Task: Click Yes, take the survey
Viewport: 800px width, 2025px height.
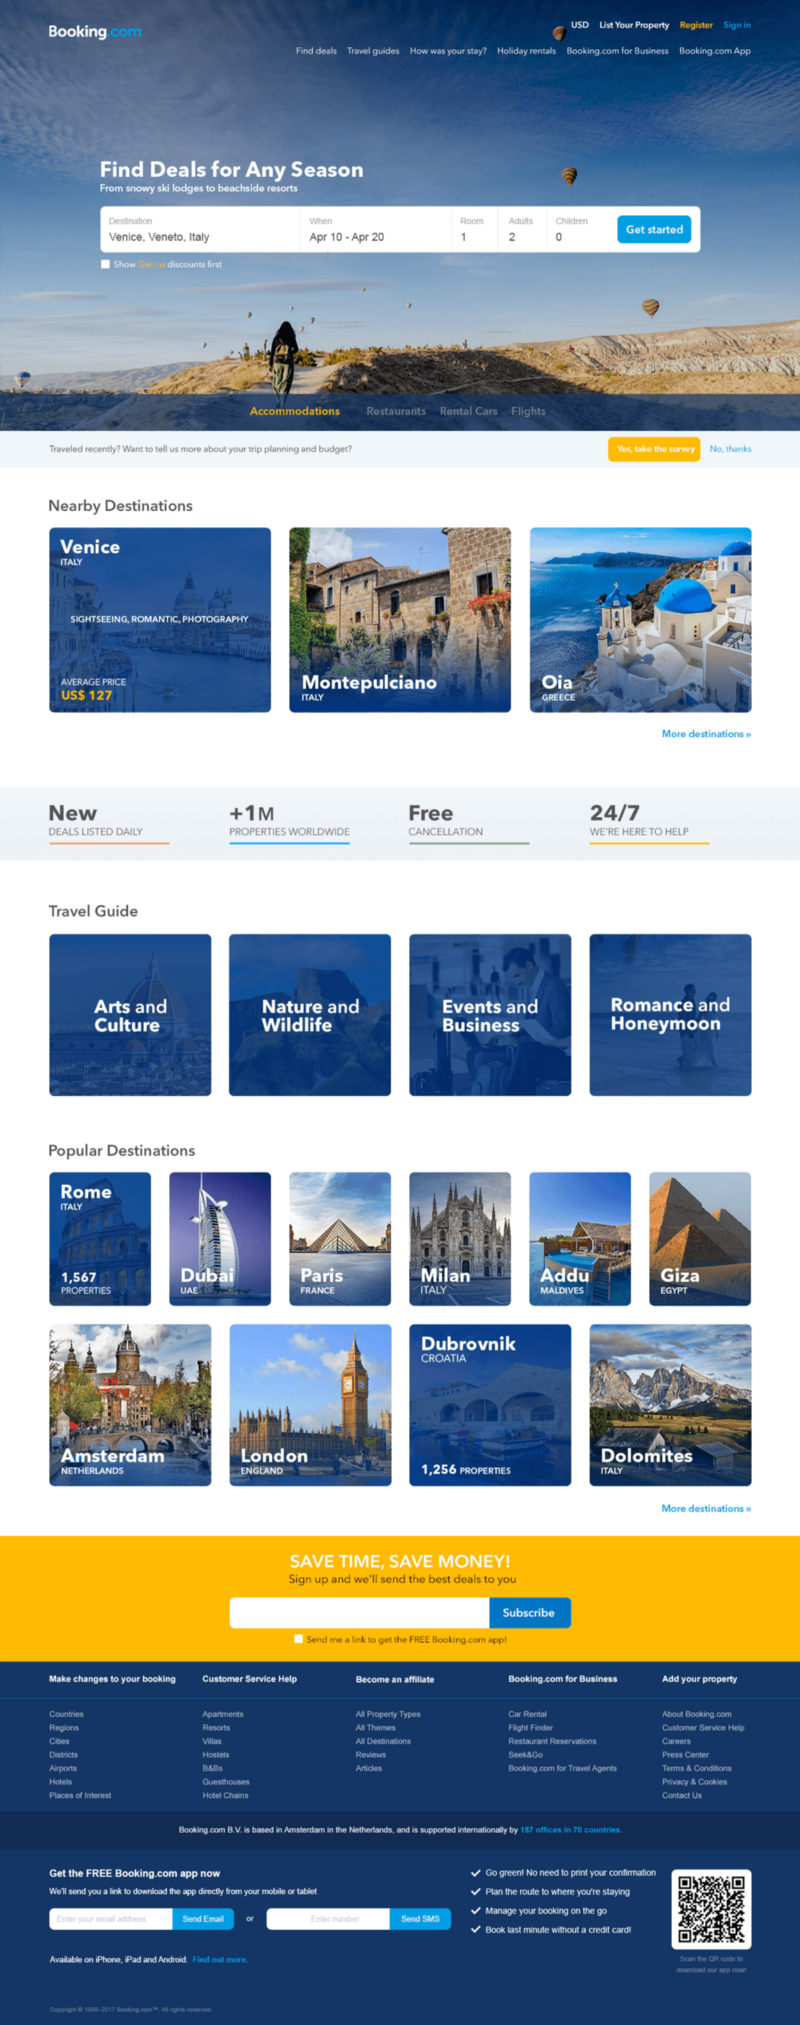Action: point(655,449)
